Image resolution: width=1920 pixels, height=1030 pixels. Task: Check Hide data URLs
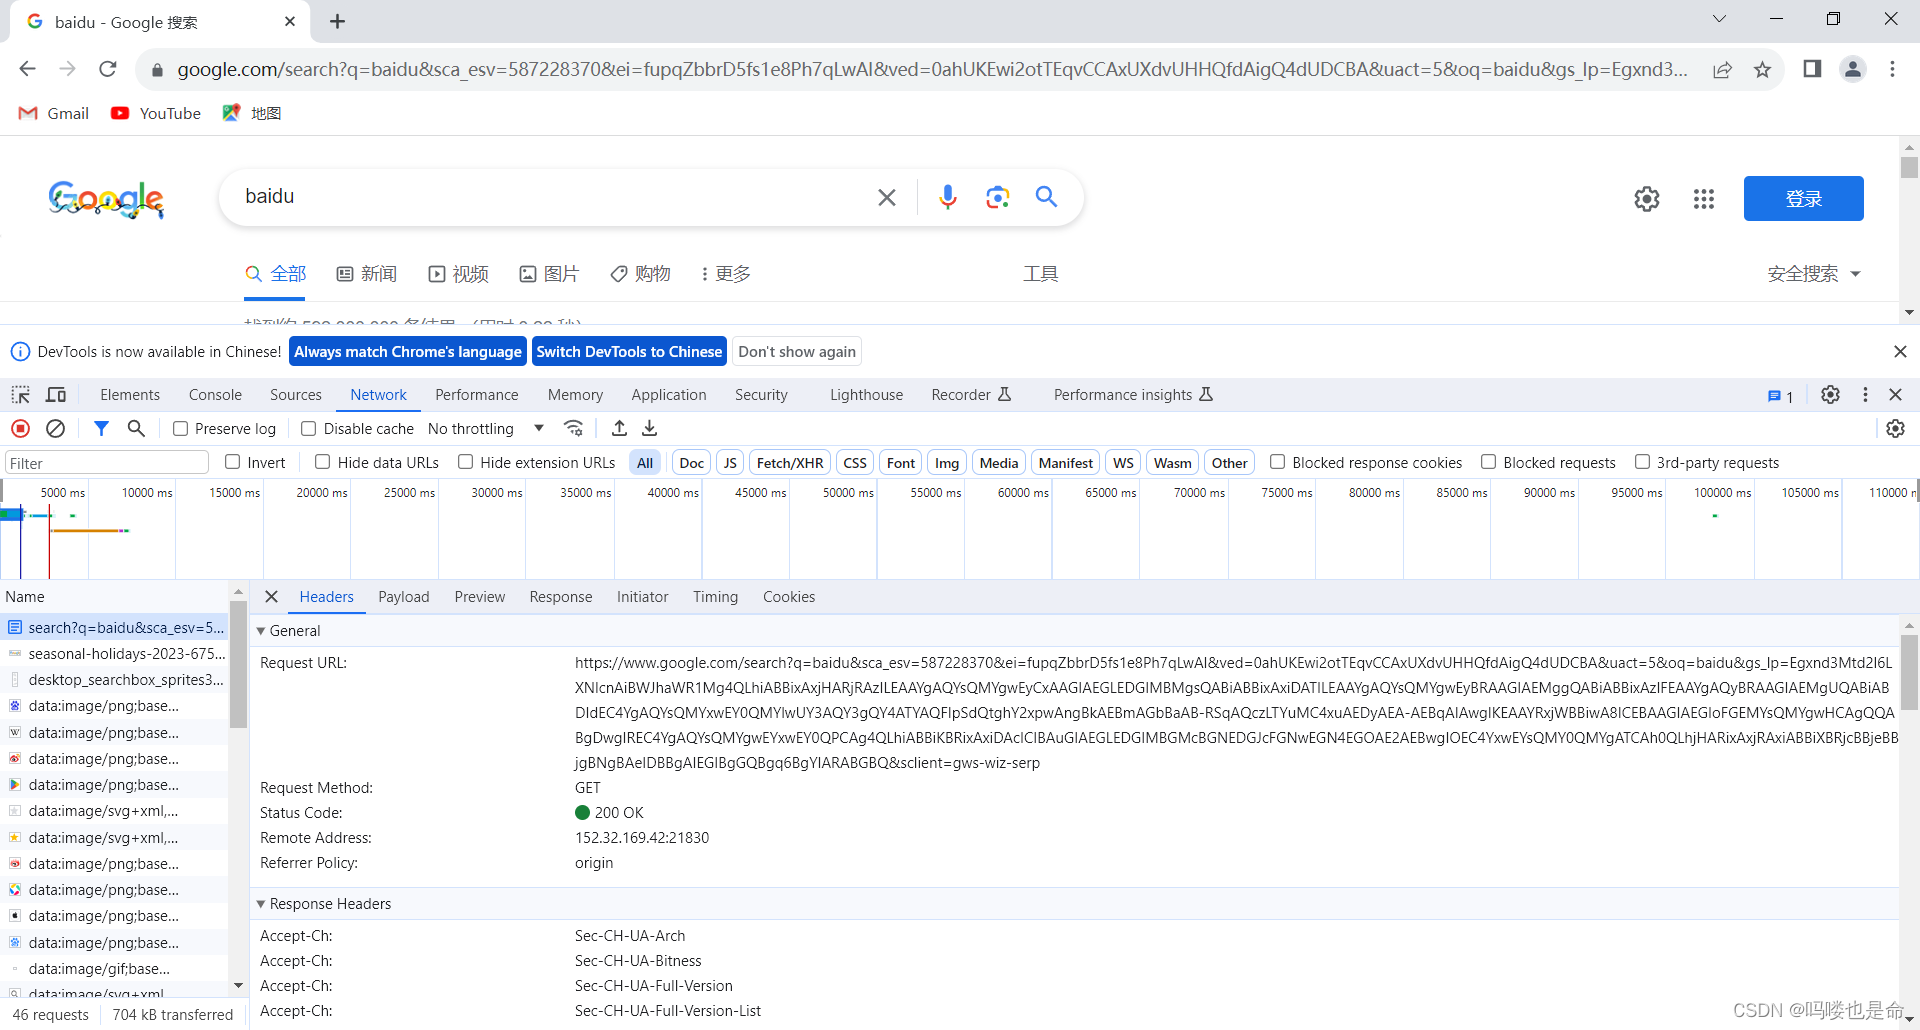[x=322, y=462]
